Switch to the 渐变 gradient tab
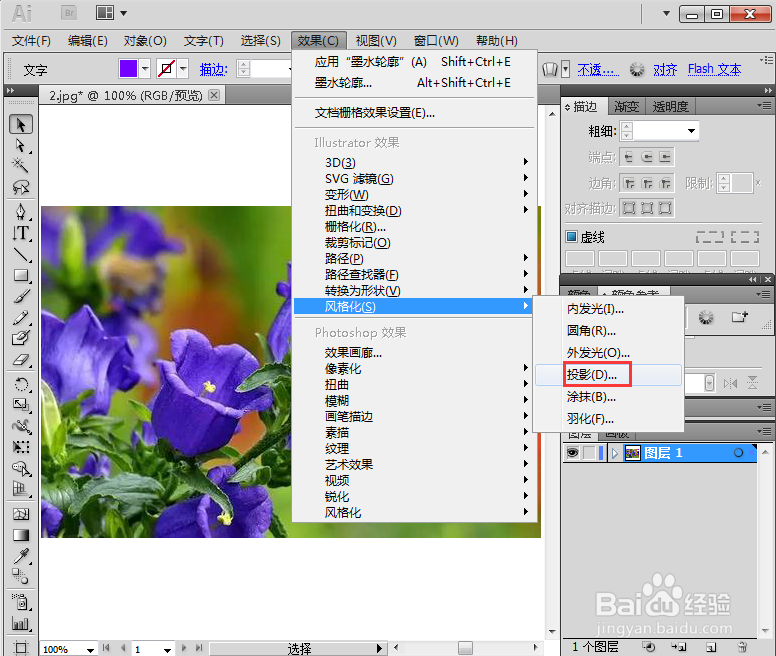 (626, 106)
